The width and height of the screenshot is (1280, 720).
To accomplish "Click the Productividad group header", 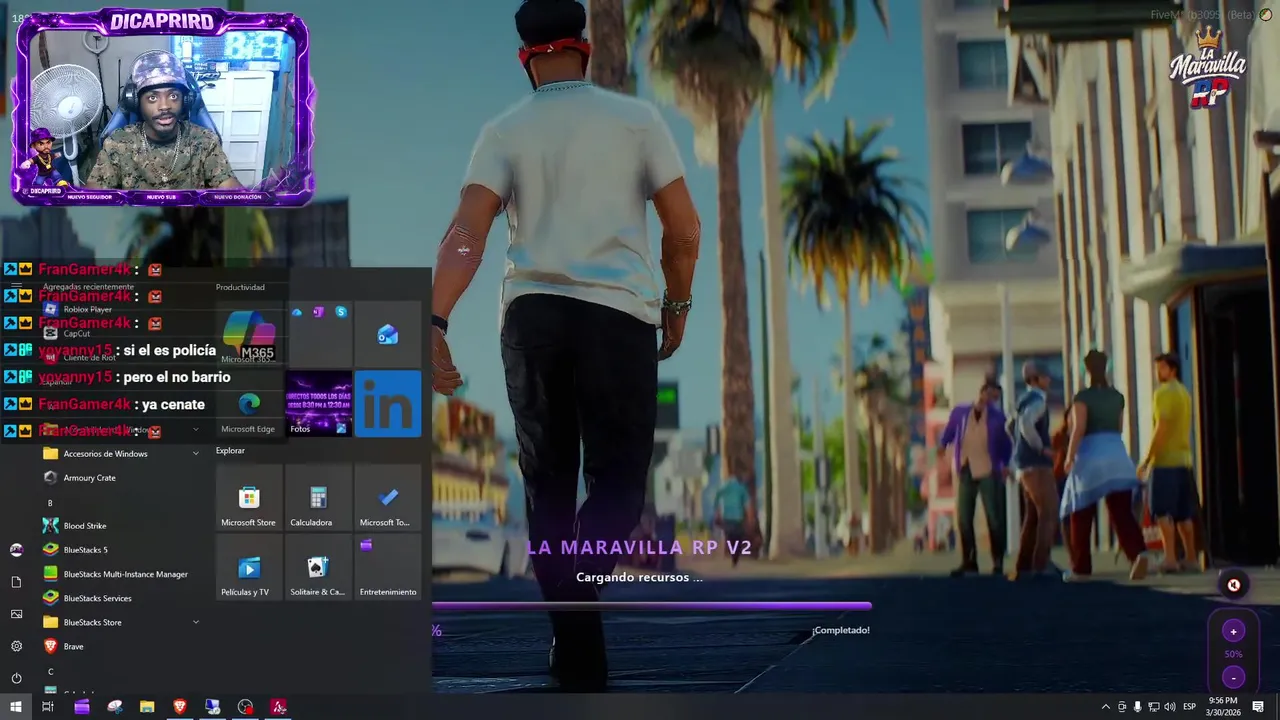I will coord(240,287).
